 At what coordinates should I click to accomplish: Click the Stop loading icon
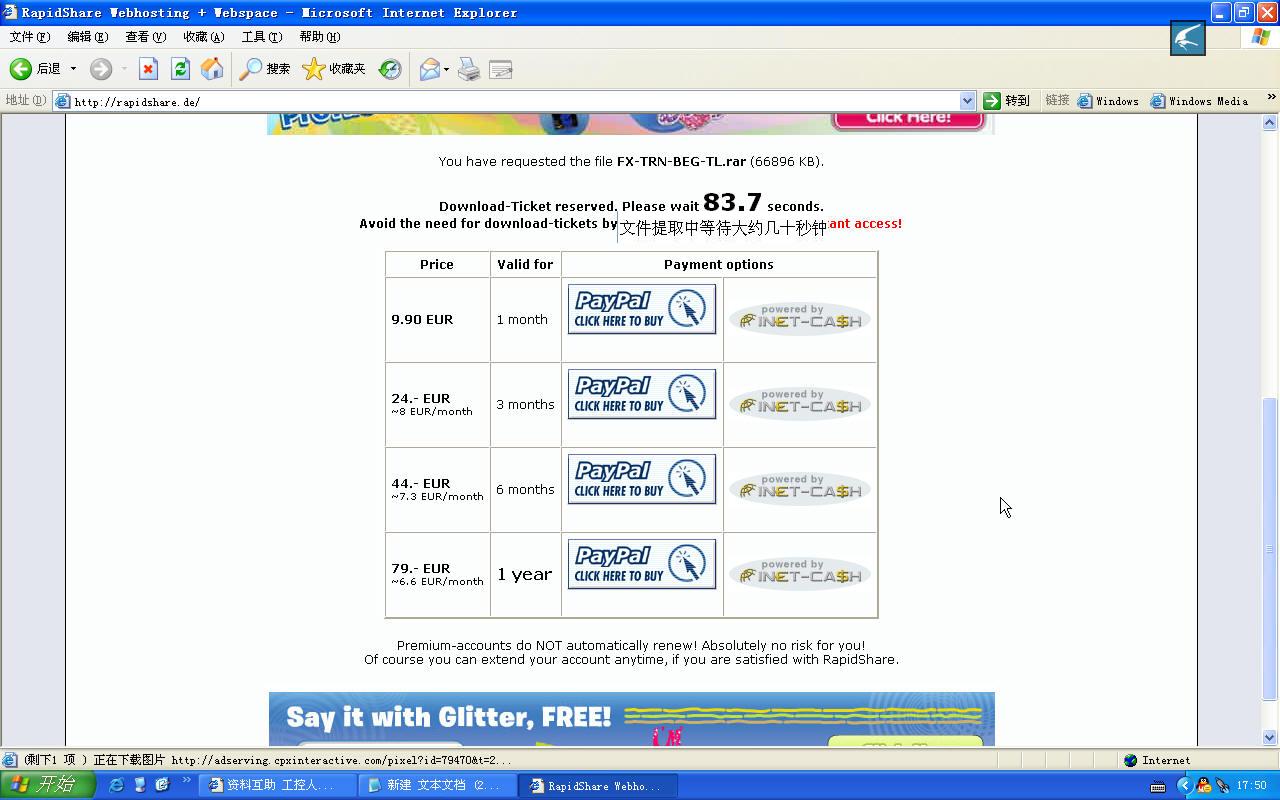click(x=148, y=69)
